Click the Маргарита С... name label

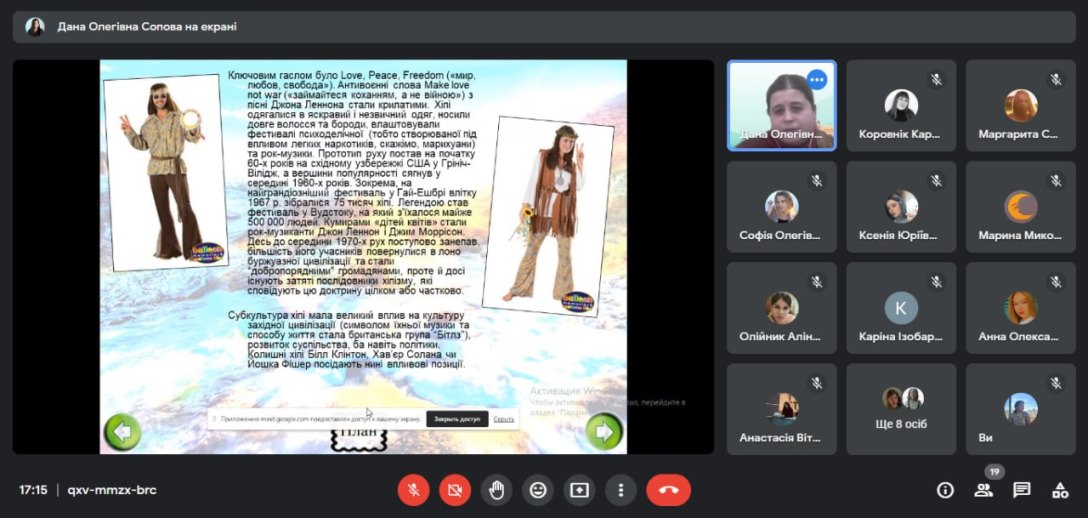(1019, 135)
